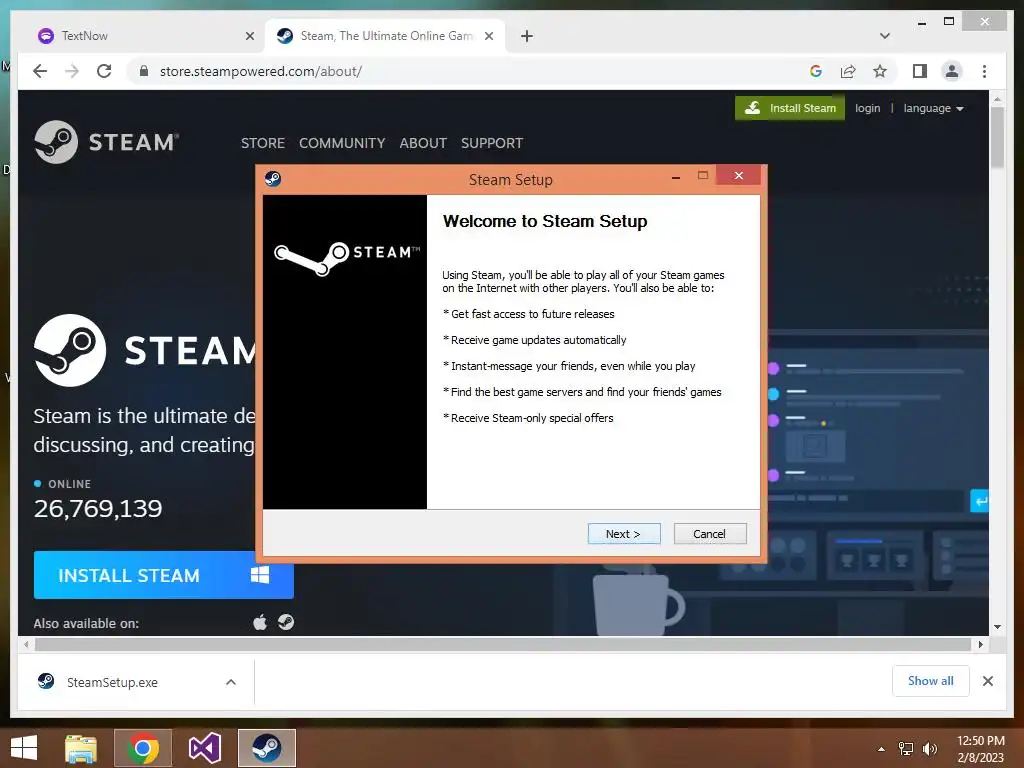This screenshot has width=1024, height=768.
Task: Click the horizontal page scrollbar
Action: pos(503,645)
